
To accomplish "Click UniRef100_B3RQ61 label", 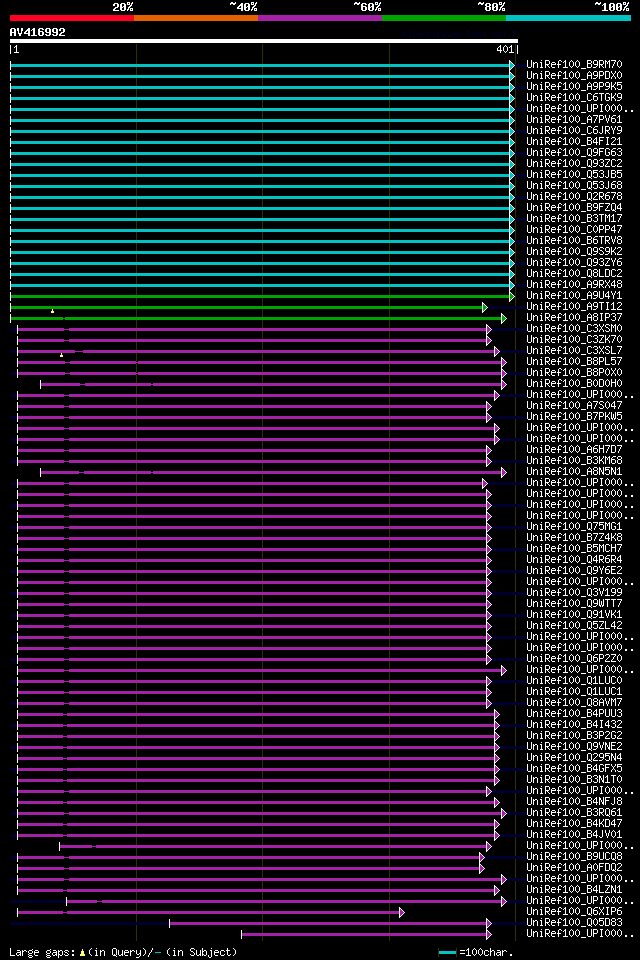I will [574, 814].
